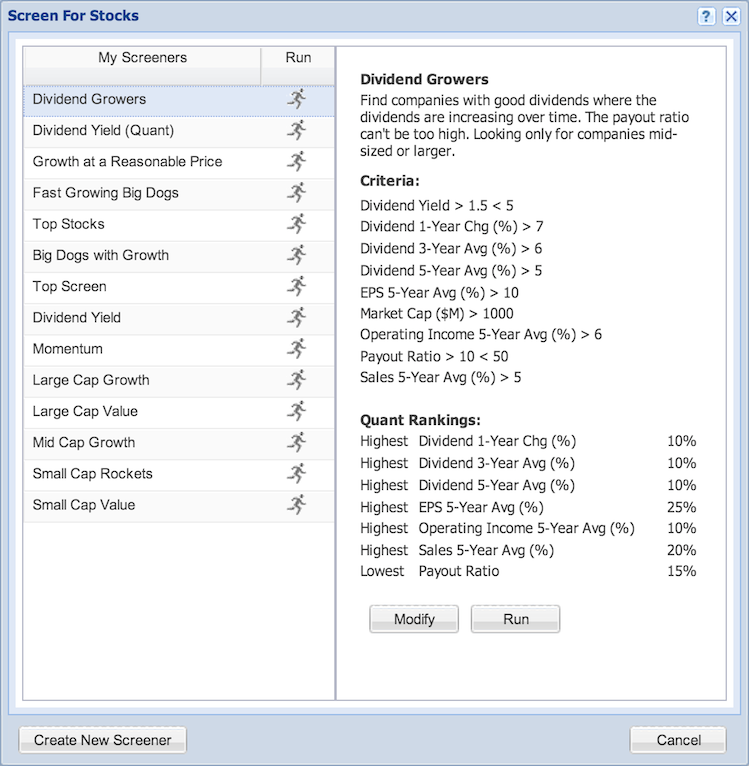
Task: Run the Dividend Growers screener via runner icon
Action: tap(296, 99)
